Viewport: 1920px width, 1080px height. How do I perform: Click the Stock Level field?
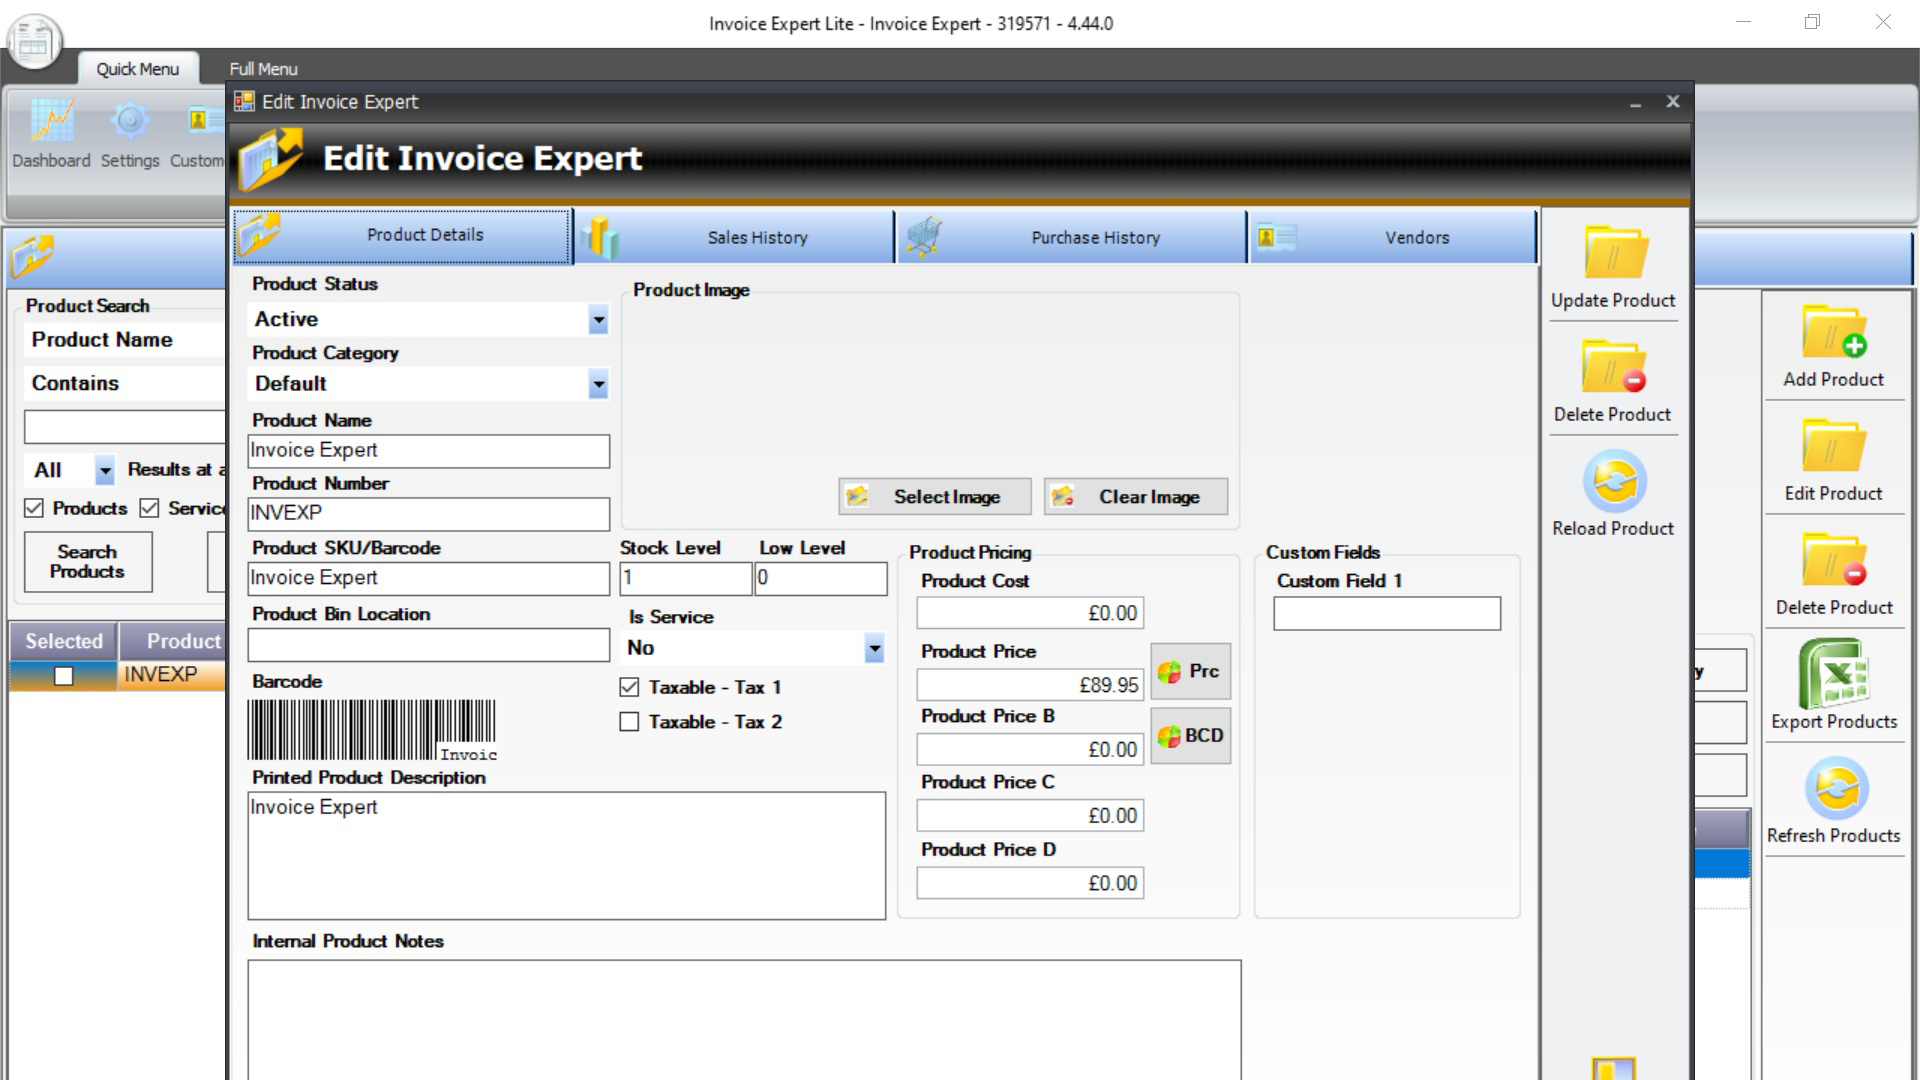(685, 578)
